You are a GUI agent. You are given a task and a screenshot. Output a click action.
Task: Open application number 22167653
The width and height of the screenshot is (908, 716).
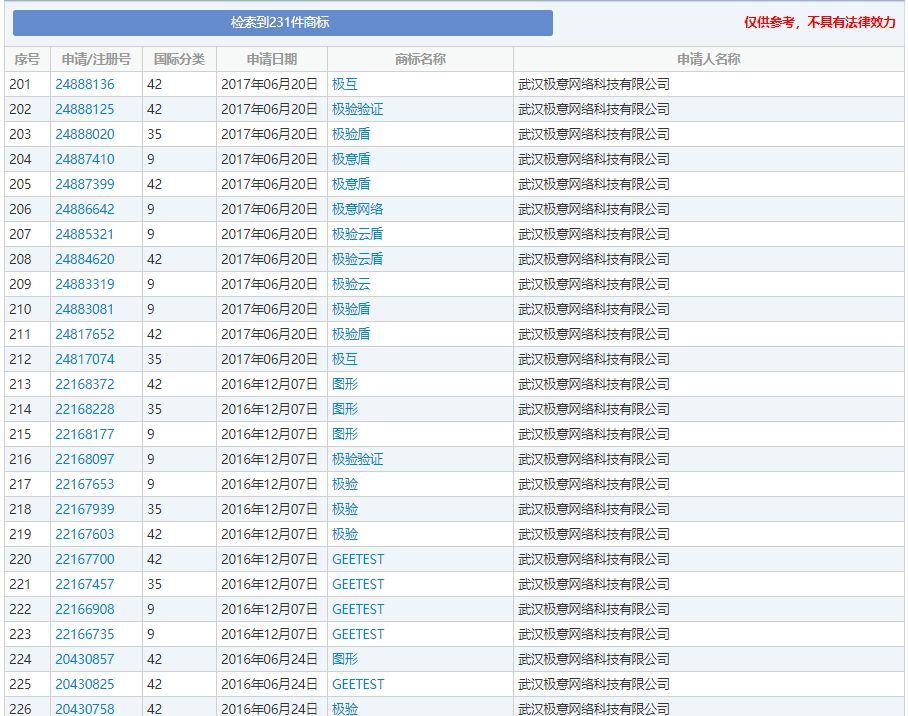coord(85,484)
